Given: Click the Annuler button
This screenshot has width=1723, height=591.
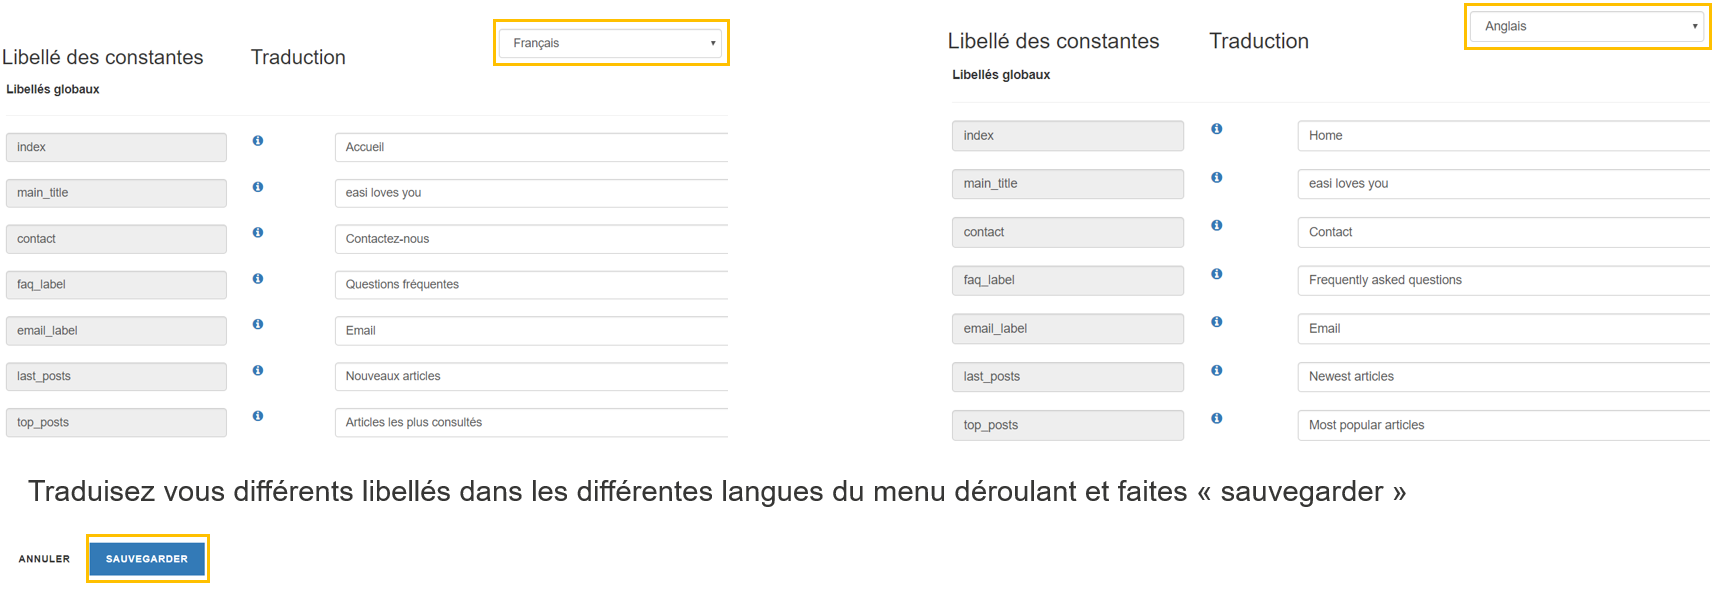Looking at the screenshot, I should [x=44, y=559].
